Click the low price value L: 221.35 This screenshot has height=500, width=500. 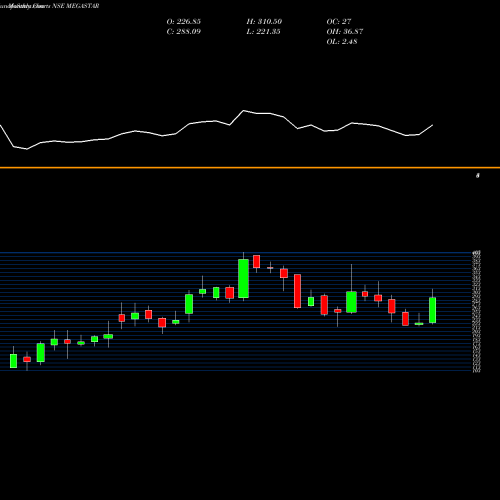coord(263,32)
